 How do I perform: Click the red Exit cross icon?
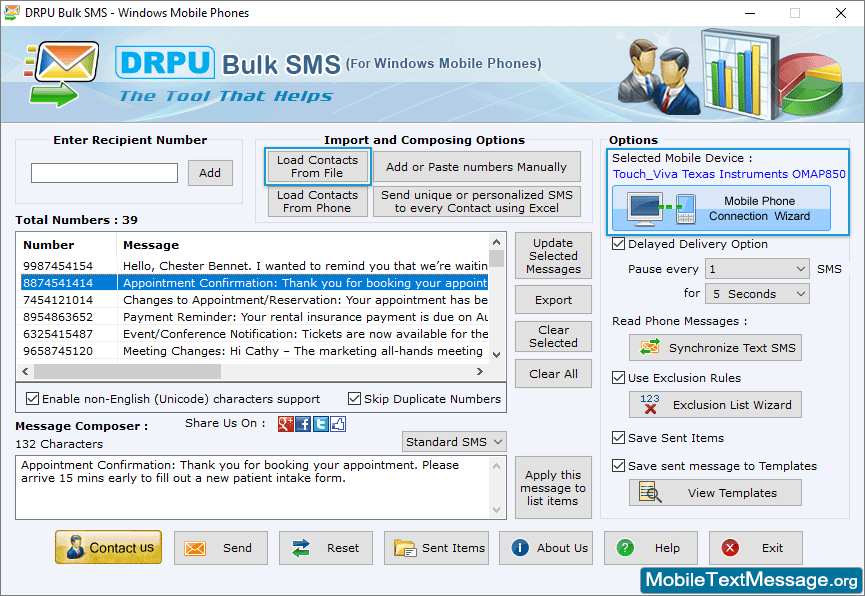tap(730, 548)
